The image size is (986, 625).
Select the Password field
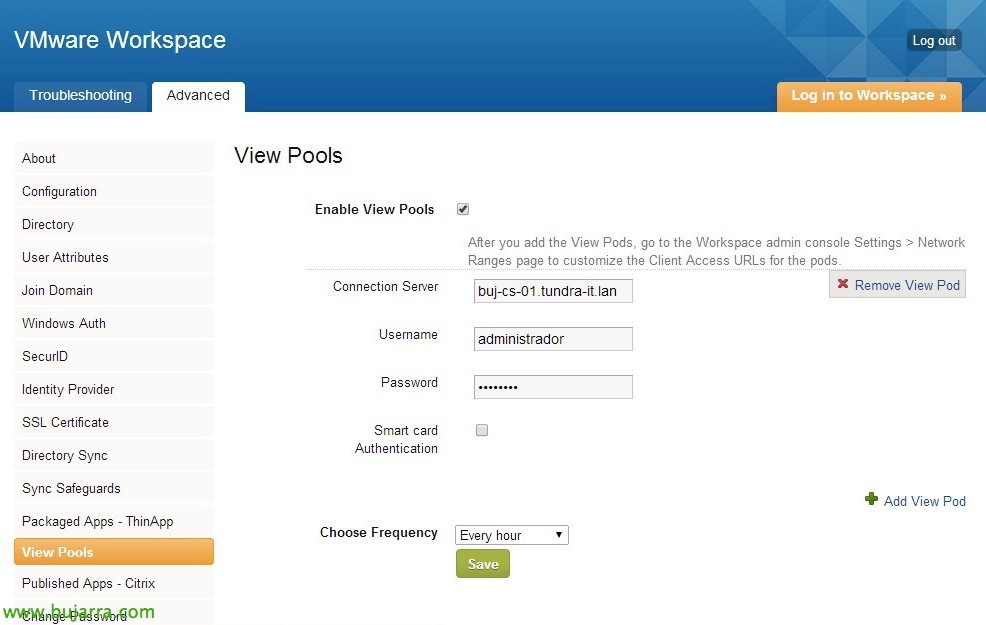[553, 387]
